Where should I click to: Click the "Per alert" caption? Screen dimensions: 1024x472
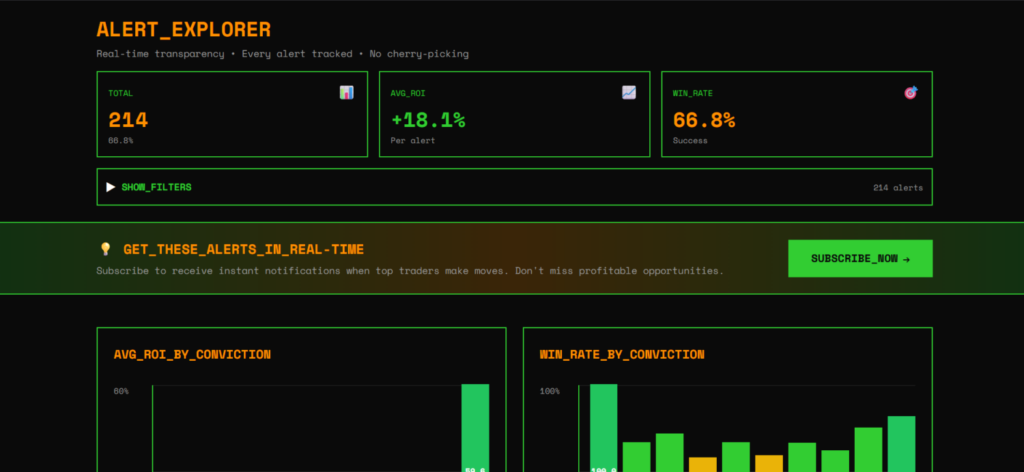point(413,140)
